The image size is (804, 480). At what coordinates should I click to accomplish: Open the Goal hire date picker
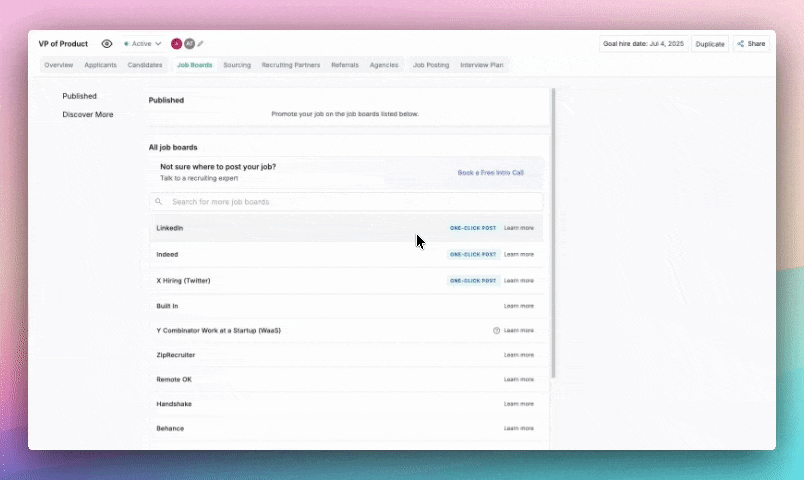643,44
